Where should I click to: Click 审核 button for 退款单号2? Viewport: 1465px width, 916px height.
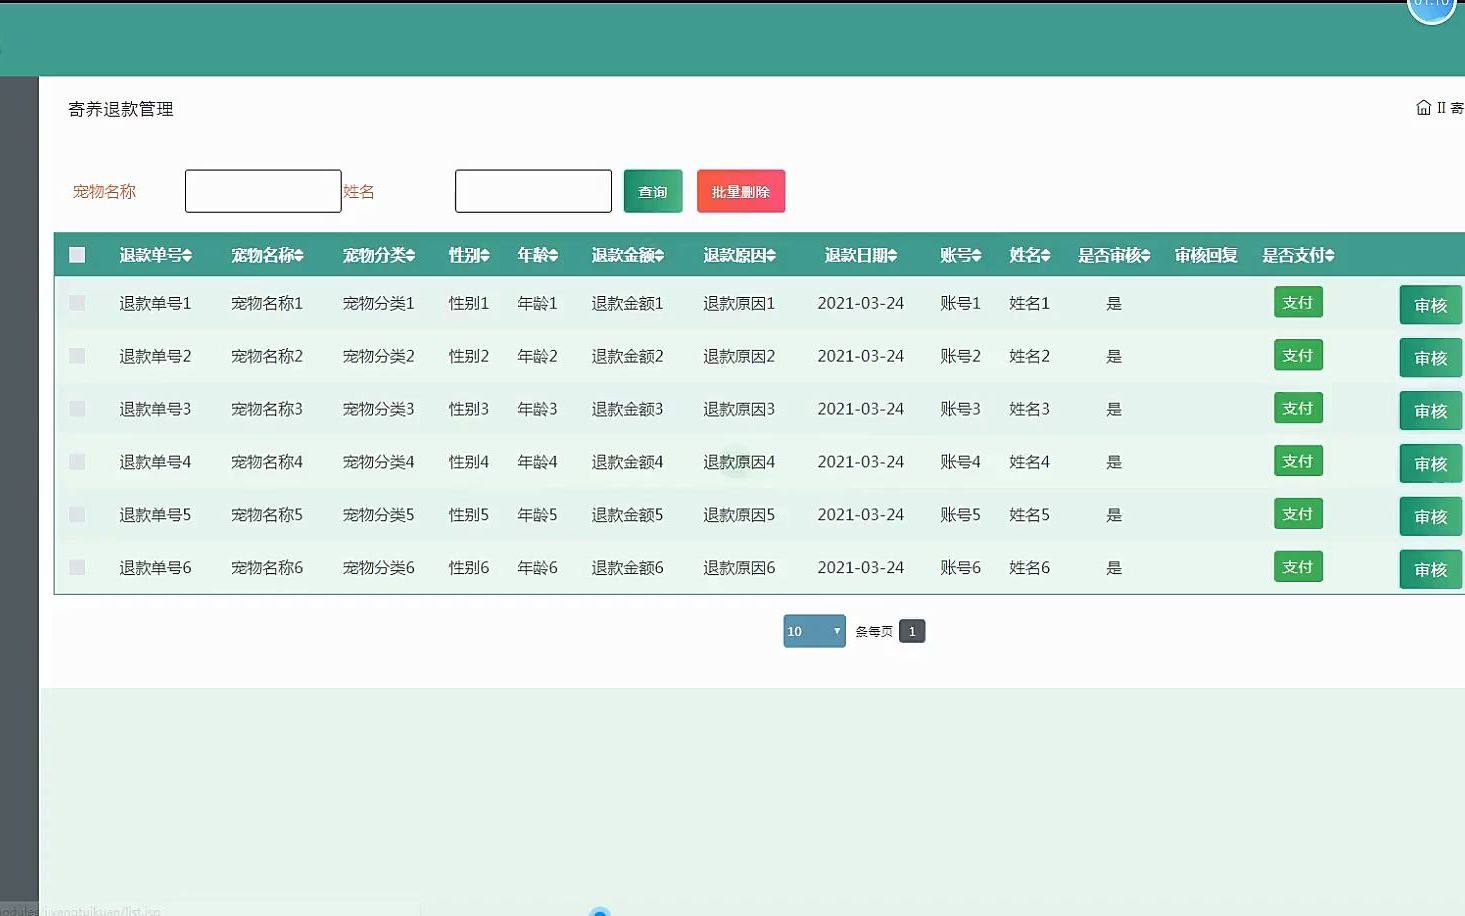pyautogui.click(x=1431, y=358)
